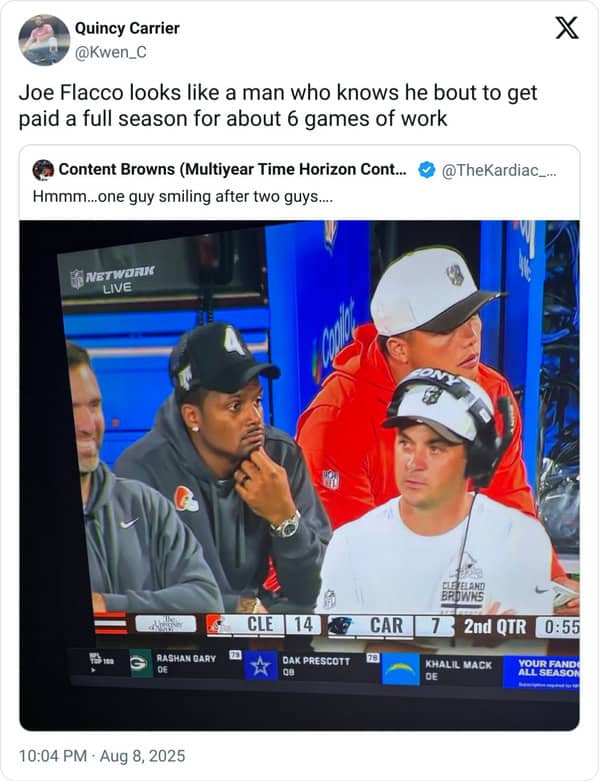Open the Content Browns account name
The width and height of the screenshot is (599, 781).
(233, 169)
